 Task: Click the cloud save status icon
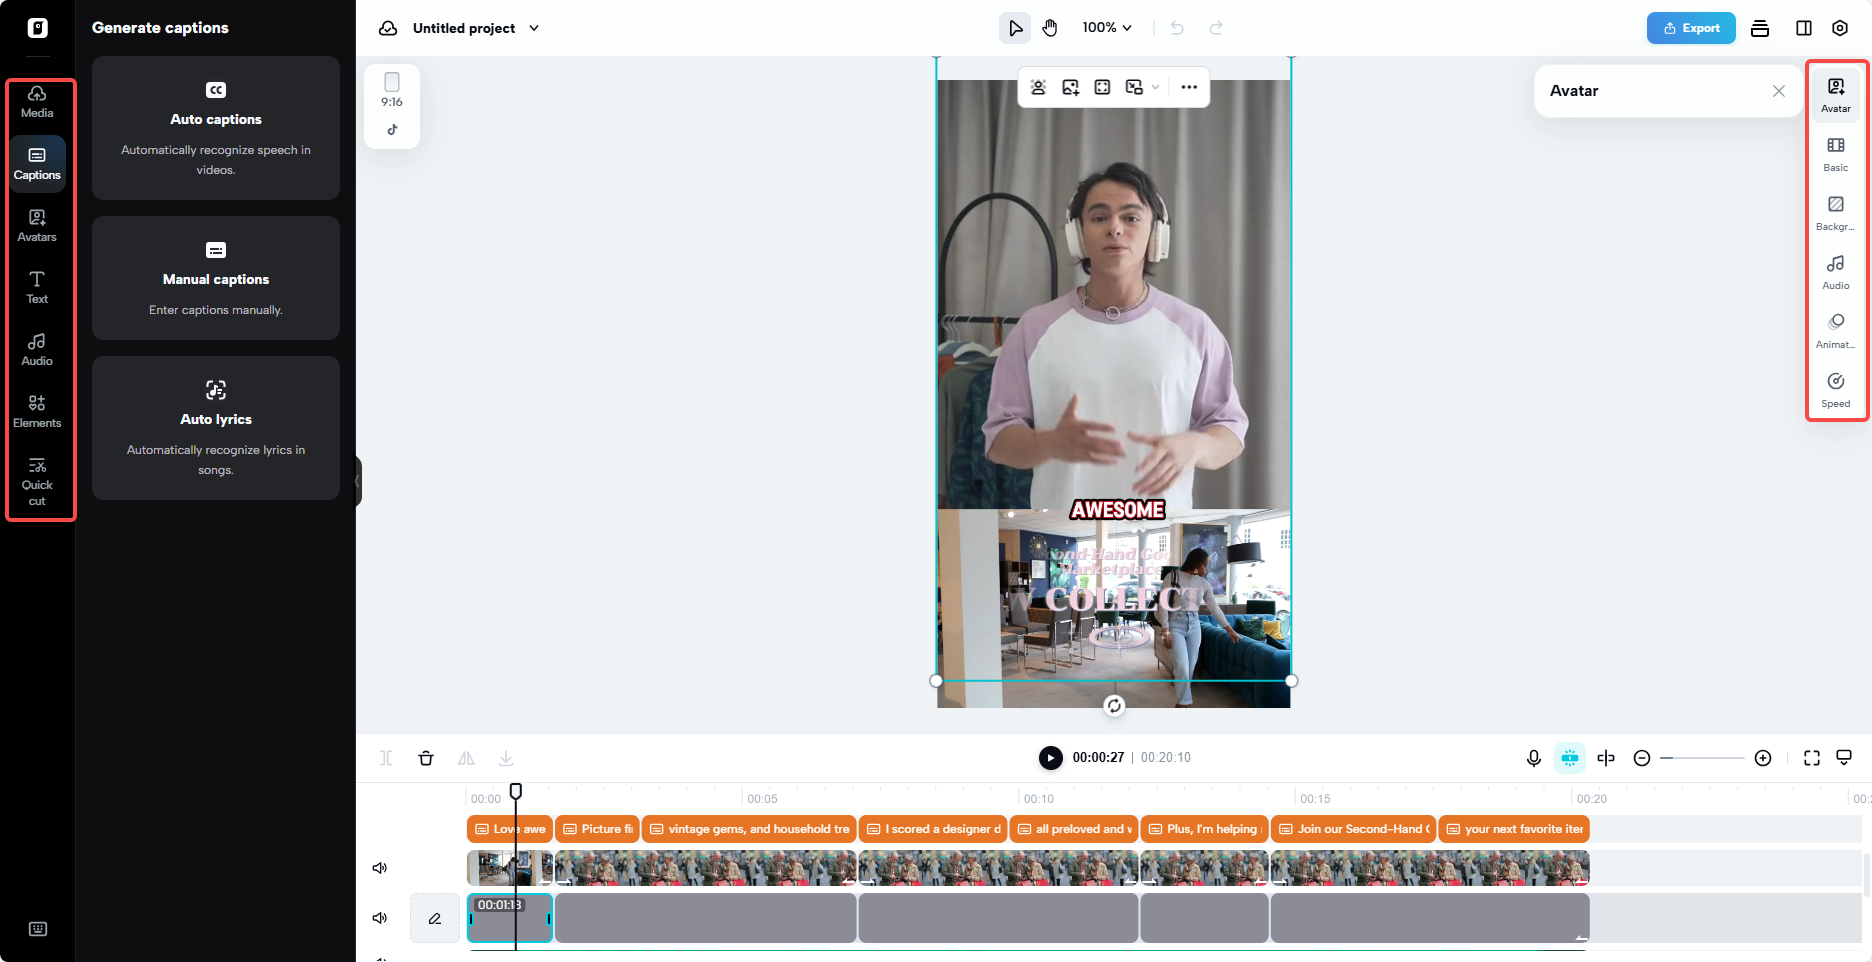388,28
